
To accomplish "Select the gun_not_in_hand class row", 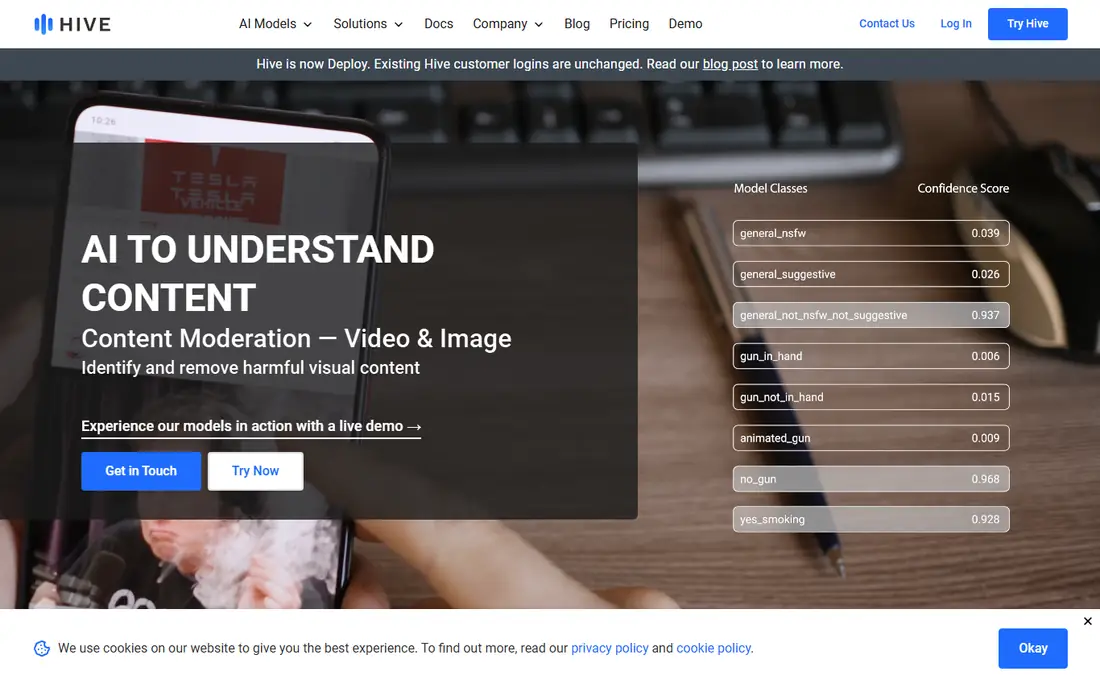I will tap(871, 397).
